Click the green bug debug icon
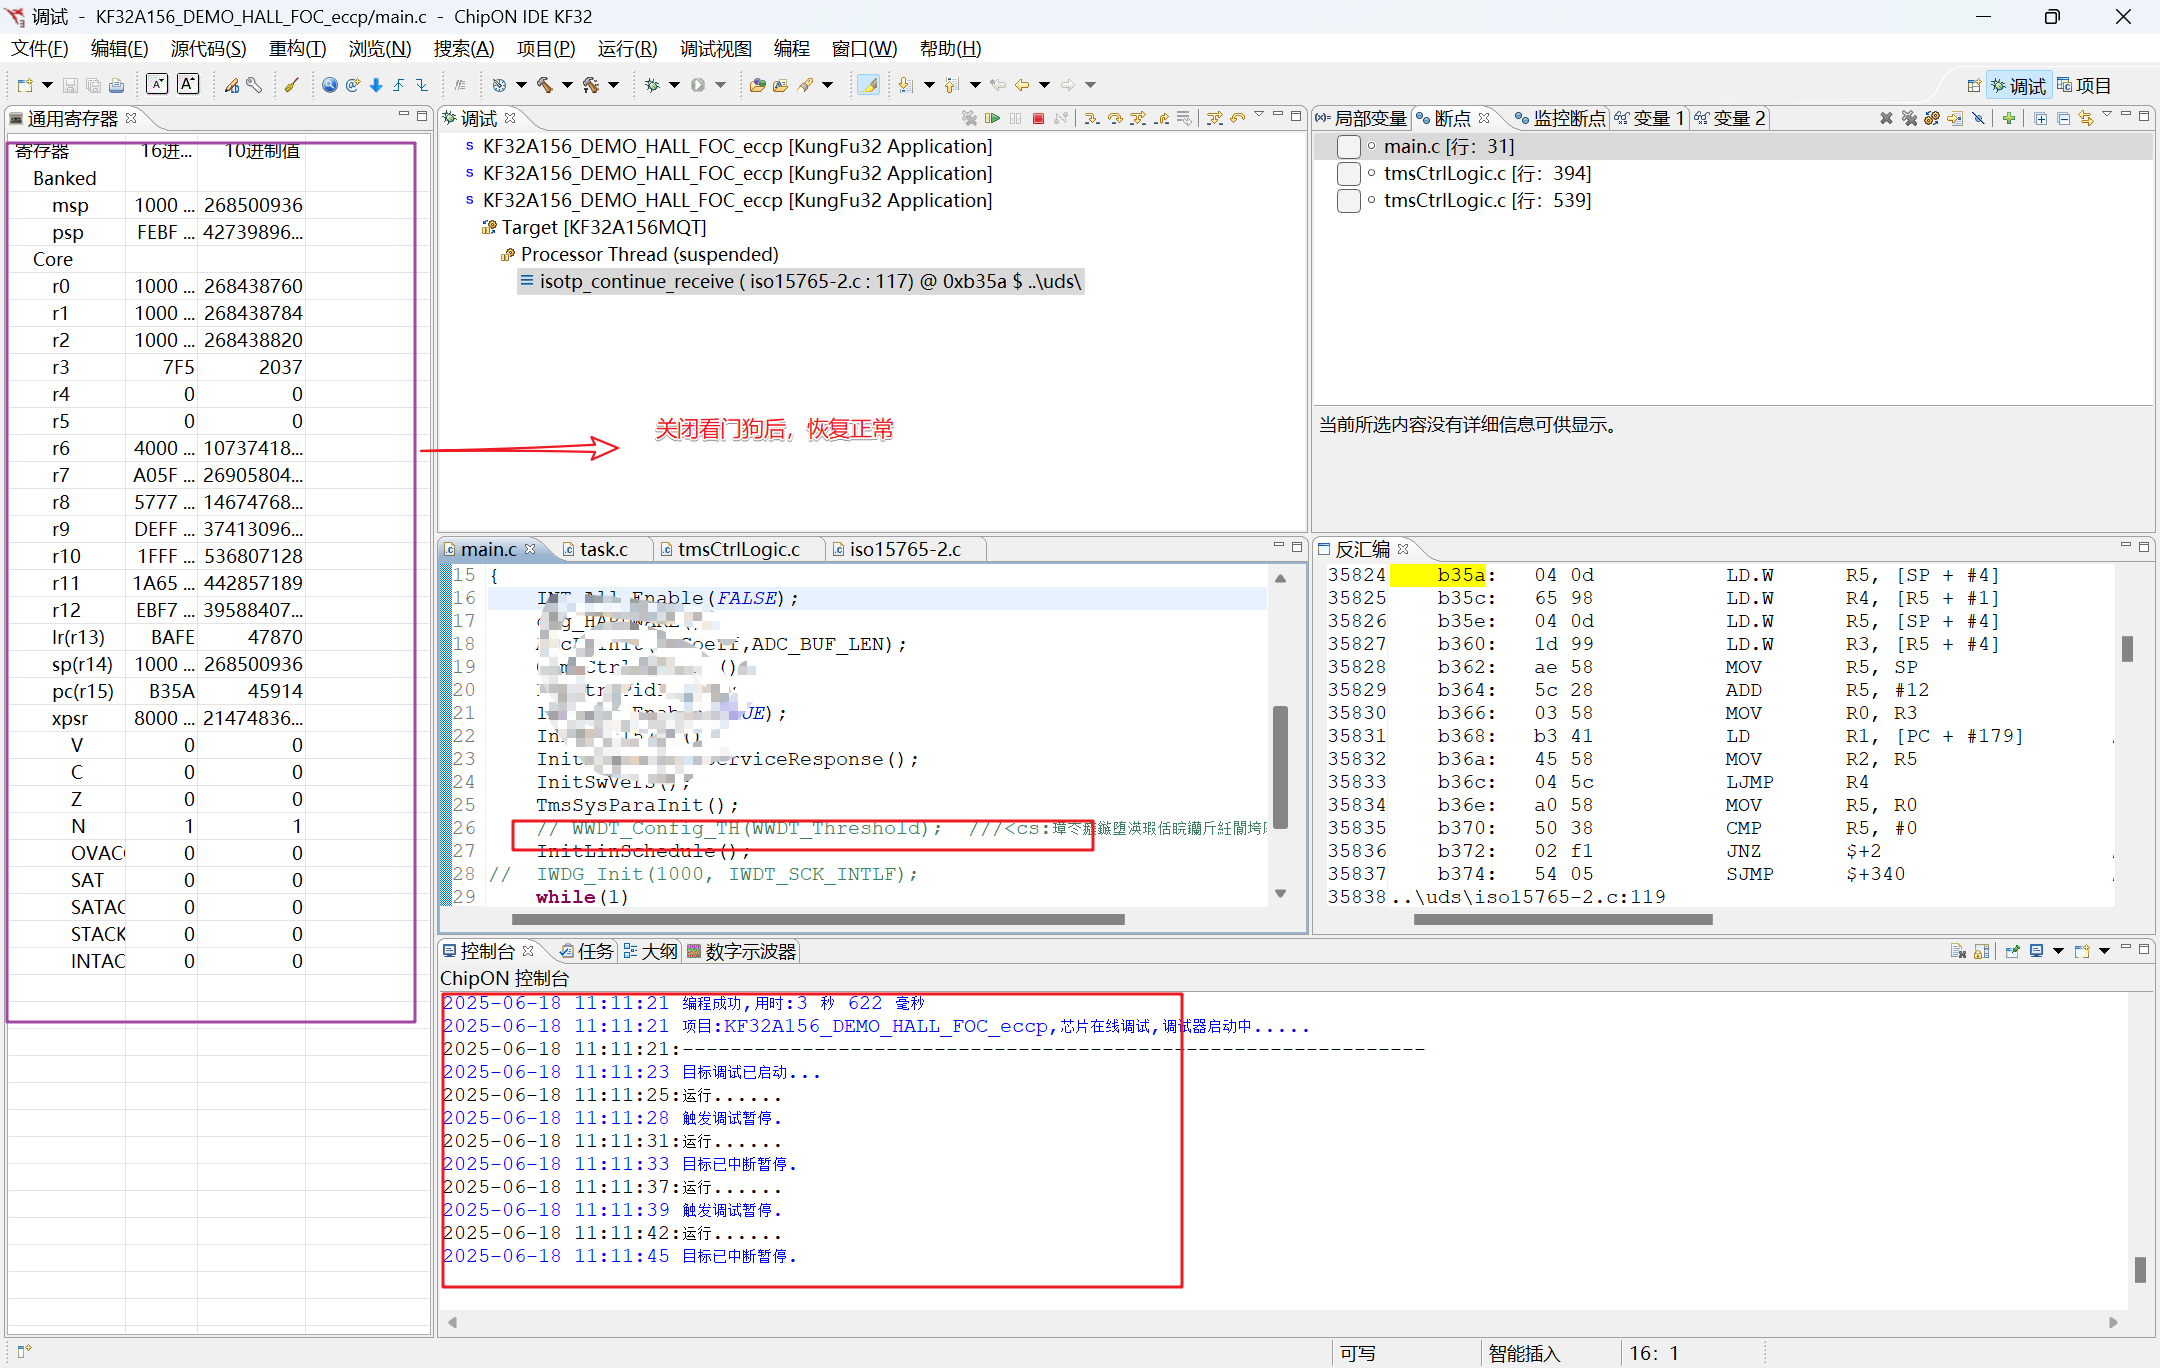This screenshot has height=1368, width=2160. tap(652, 85)
